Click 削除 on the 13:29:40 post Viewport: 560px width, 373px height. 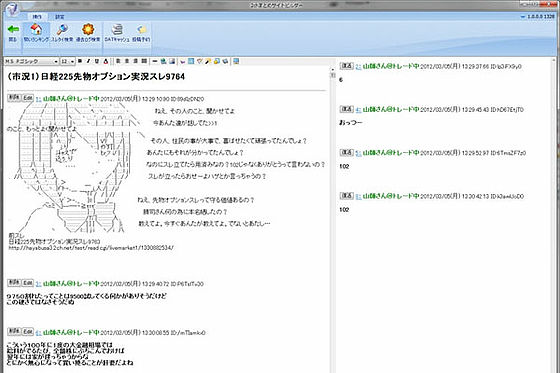tap(14, 282)
